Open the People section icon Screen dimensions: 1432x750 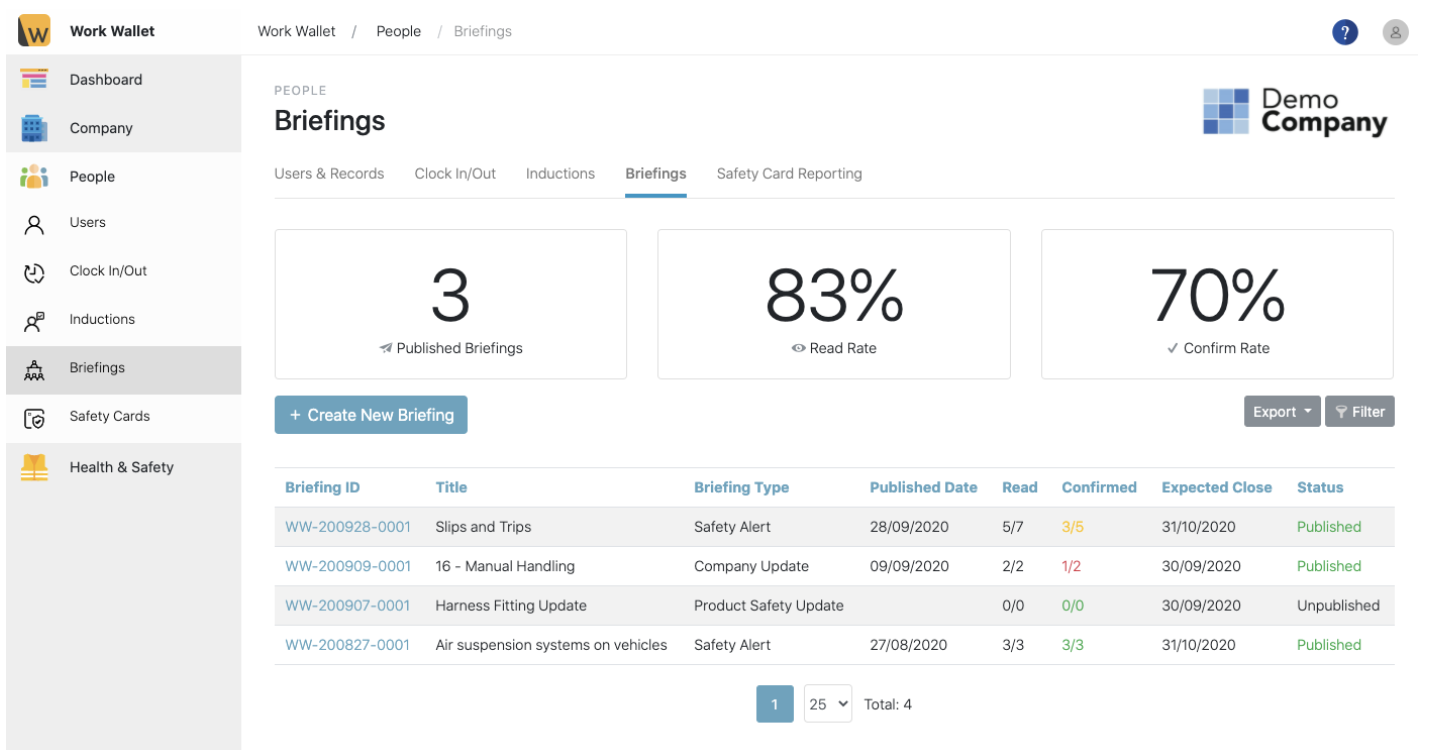33,176
